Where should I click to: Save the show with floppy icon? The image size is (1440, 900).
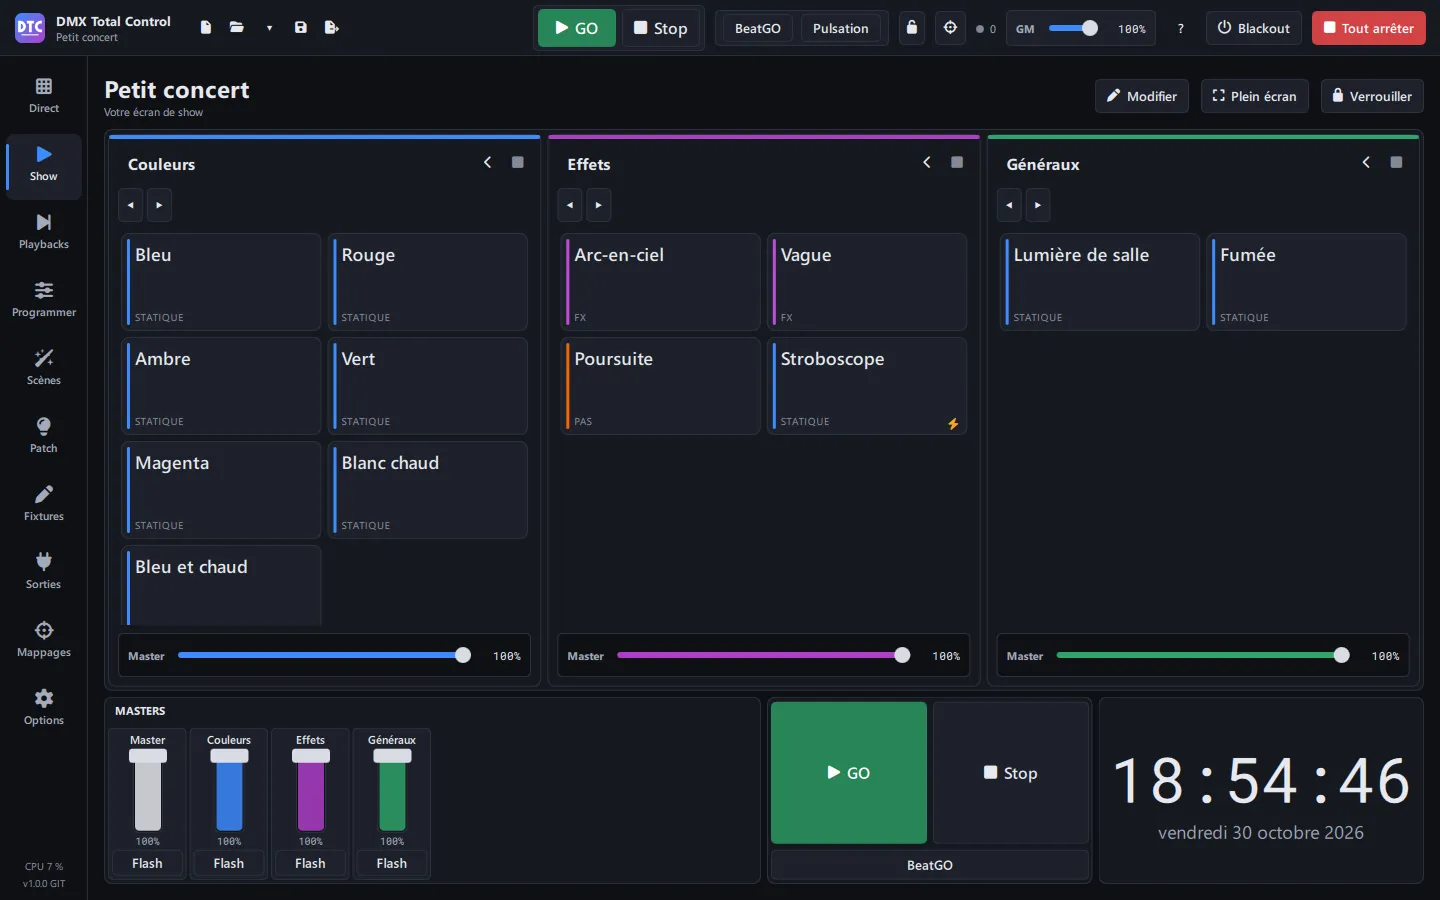coord(301,28)
